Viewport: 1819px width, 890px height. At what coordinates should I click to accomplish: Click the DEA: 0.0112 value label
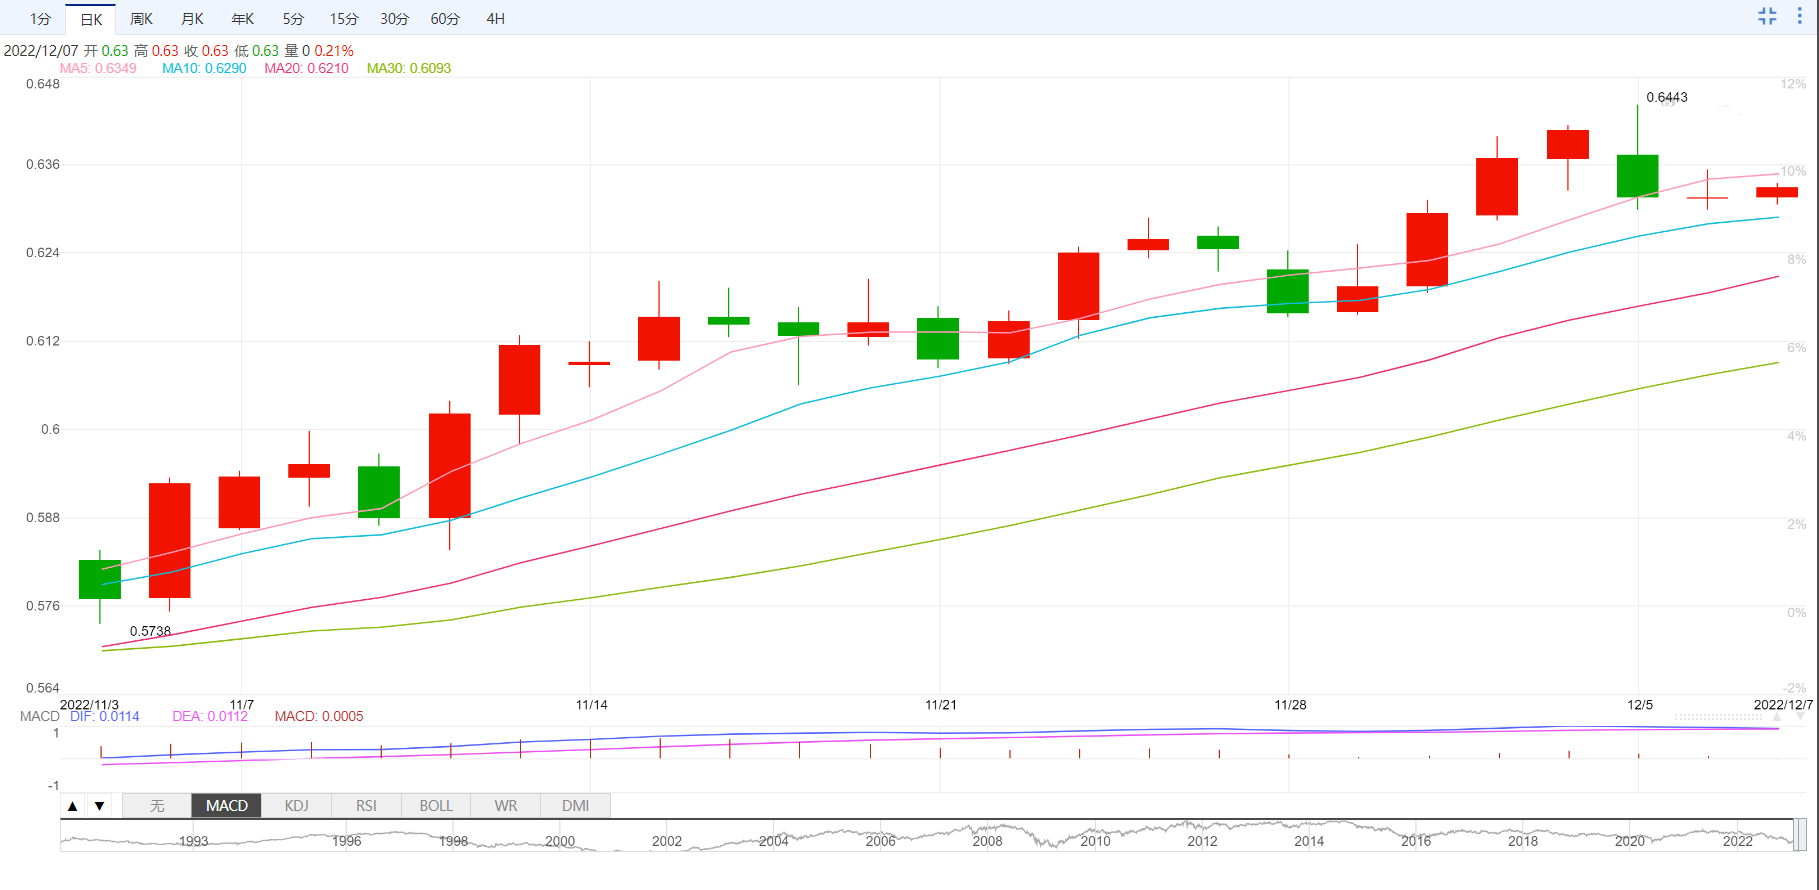pyautogui.click(x=210, y=716)
